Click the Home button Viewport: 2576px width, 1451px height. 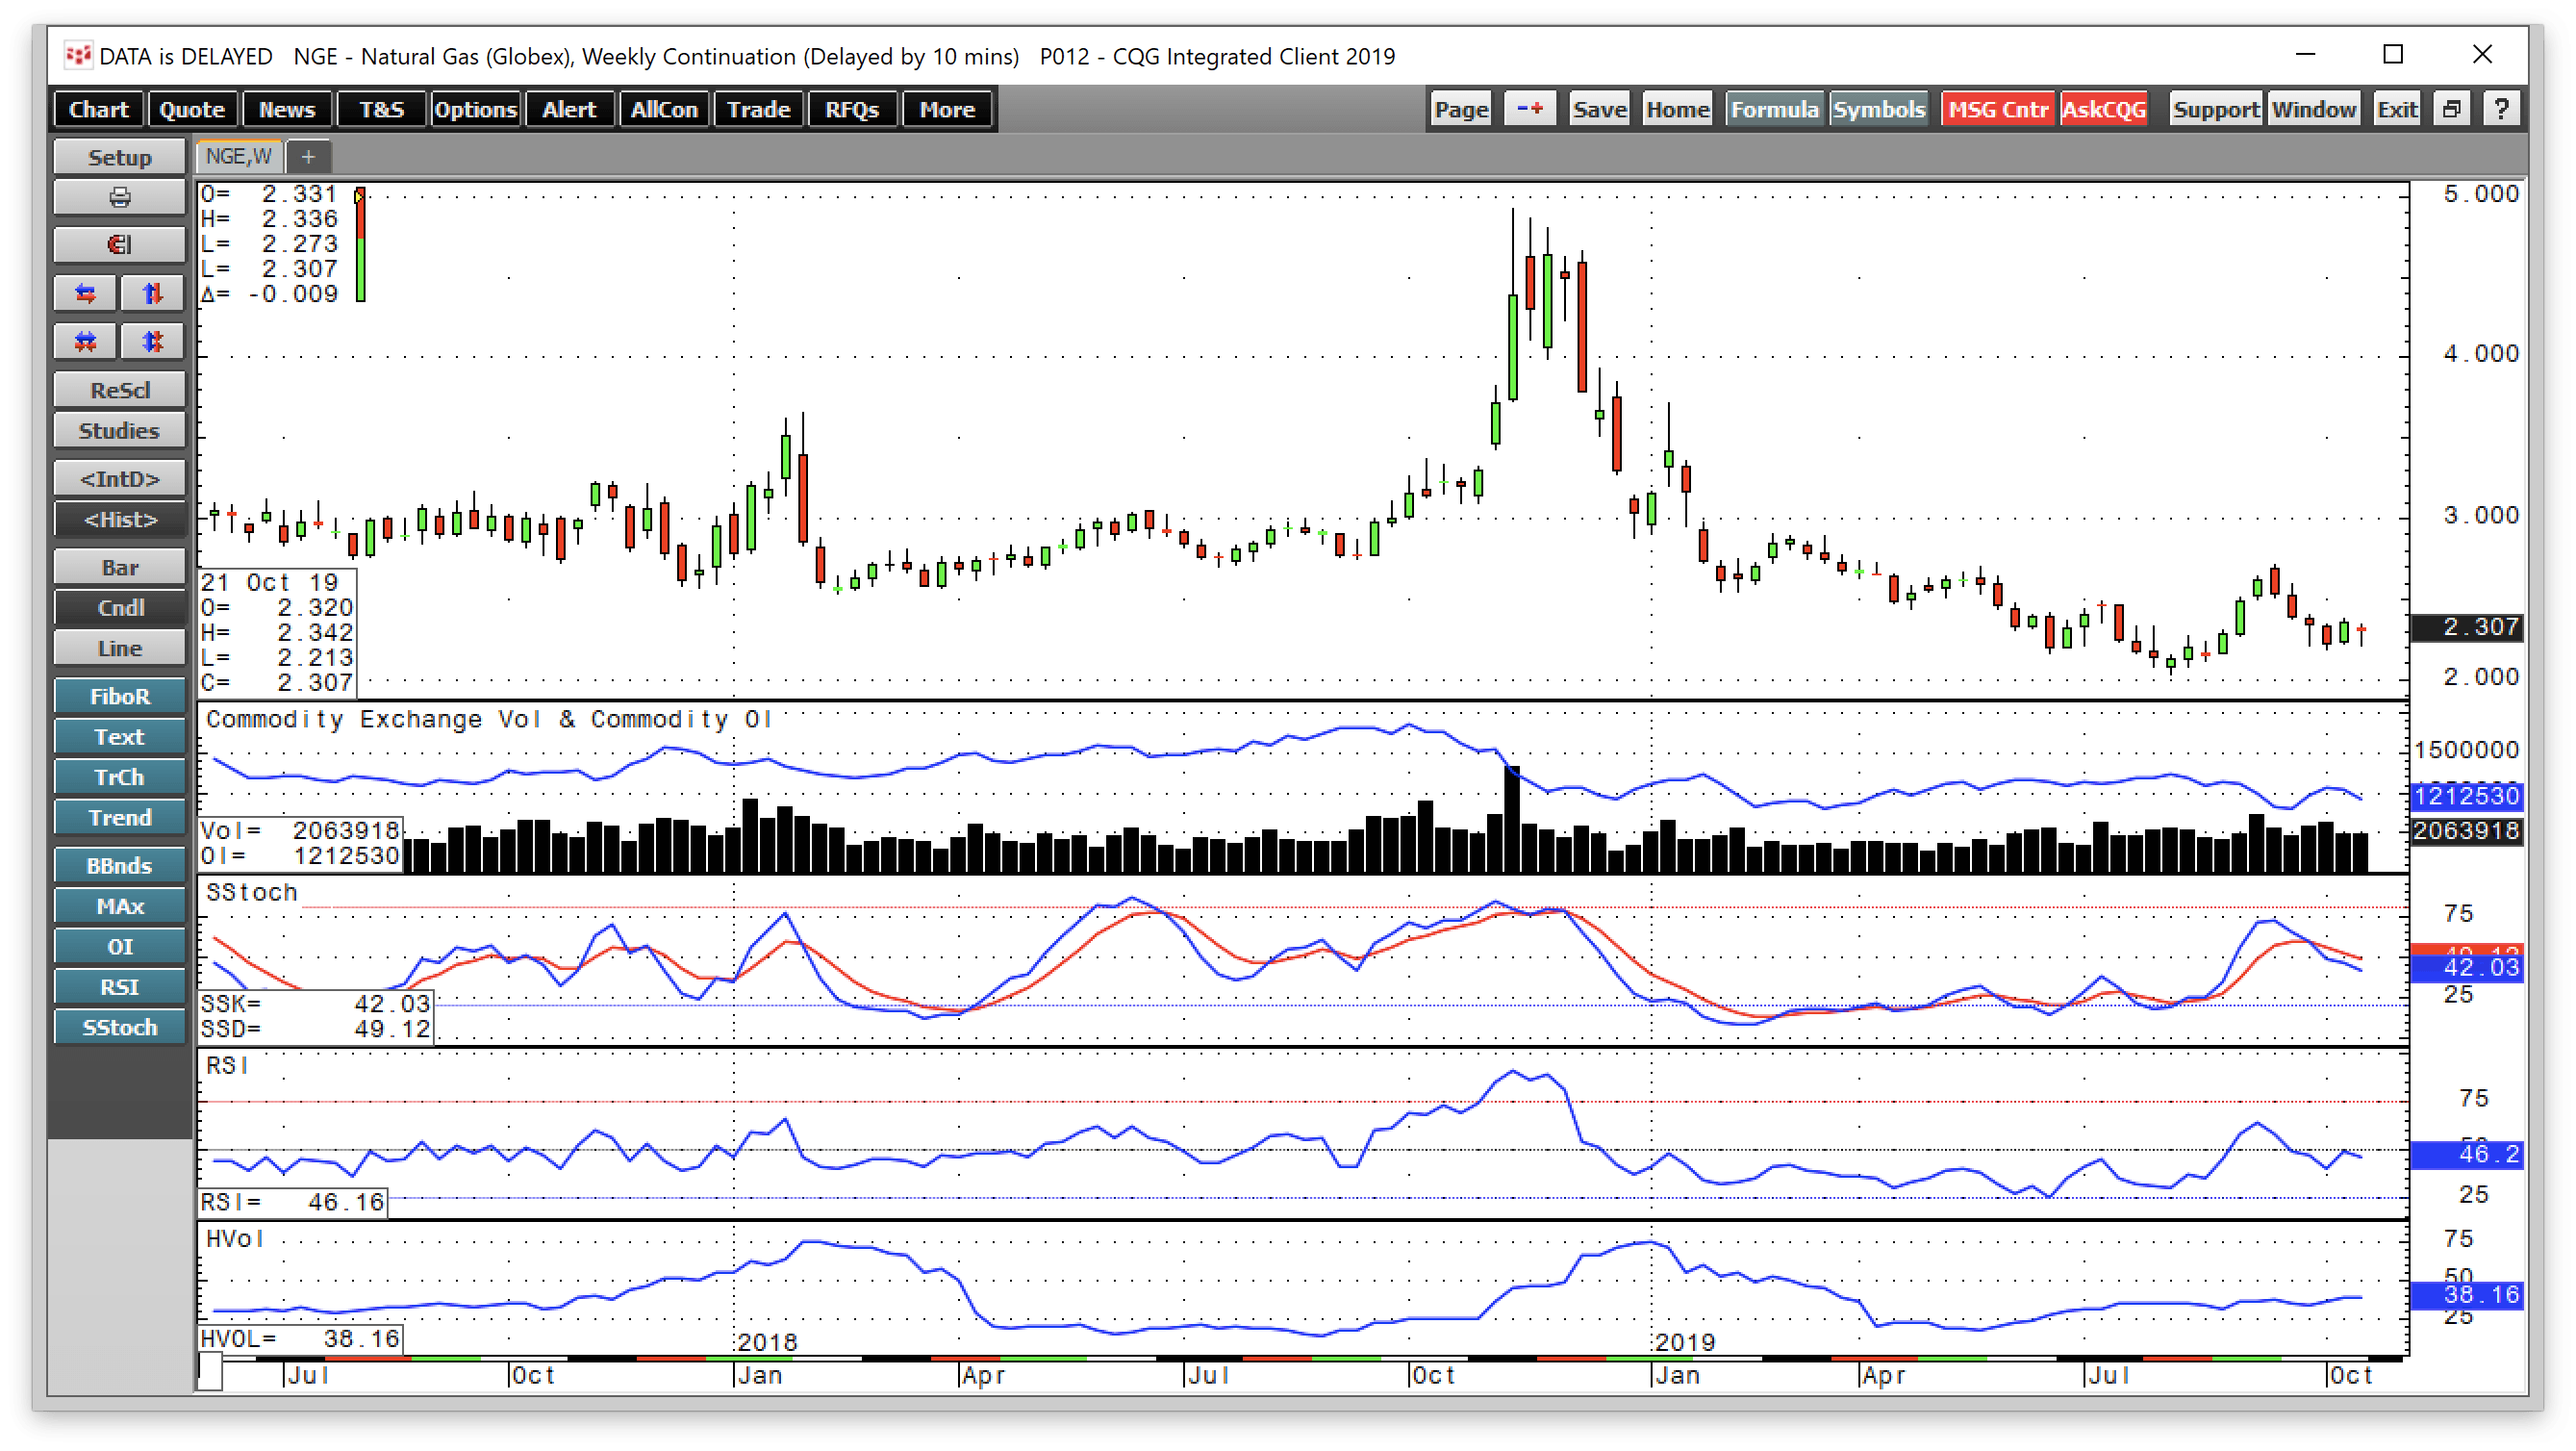(x=1677, y=109)
